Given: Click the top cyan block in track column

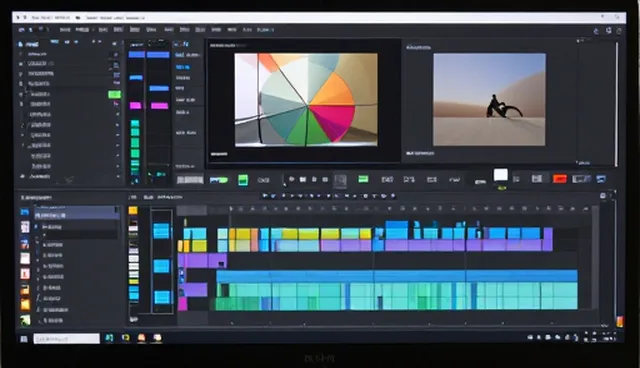Looking at the screenshot, I should [x=161, y=231].
